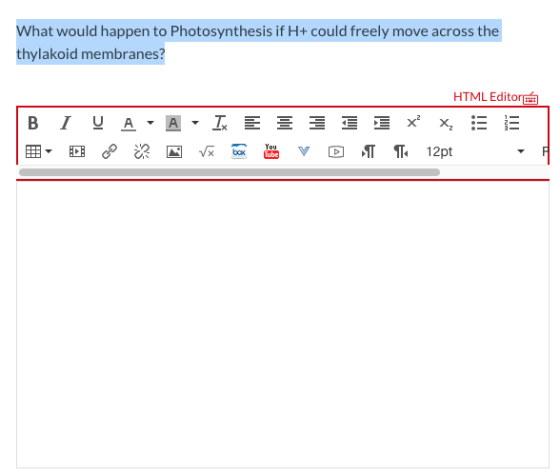Embed an image
The width and height of the screenshot is (560, 476).
(174, 152)
